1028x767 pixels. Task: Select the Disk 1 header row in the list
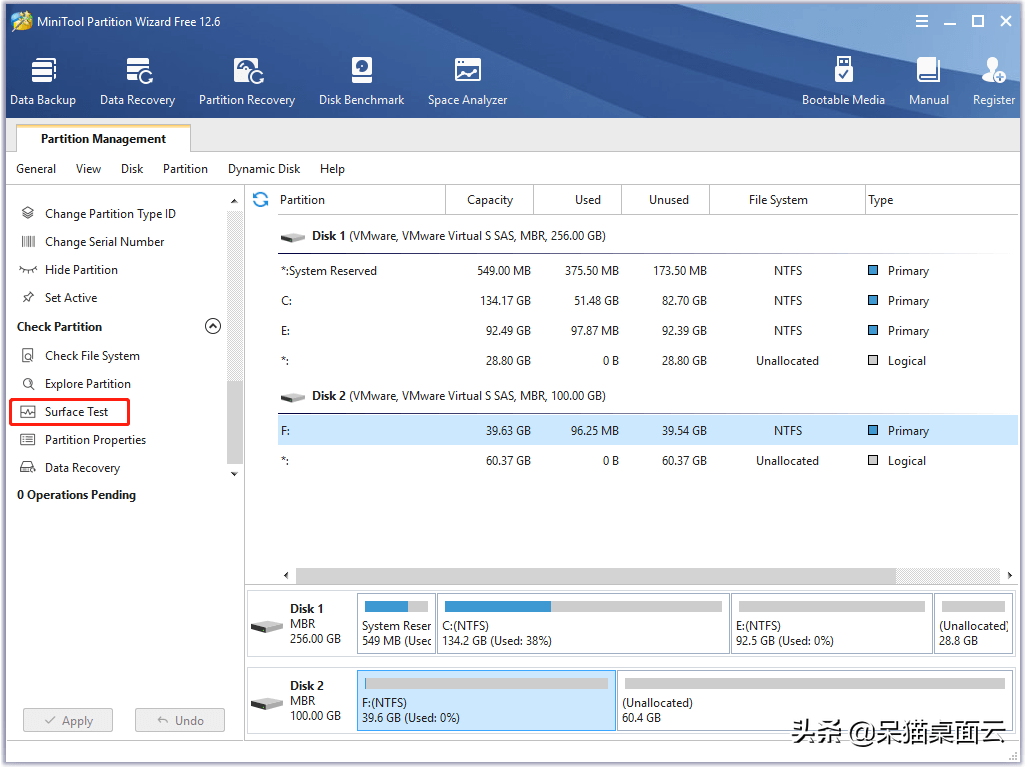click(x=648, y=236)
